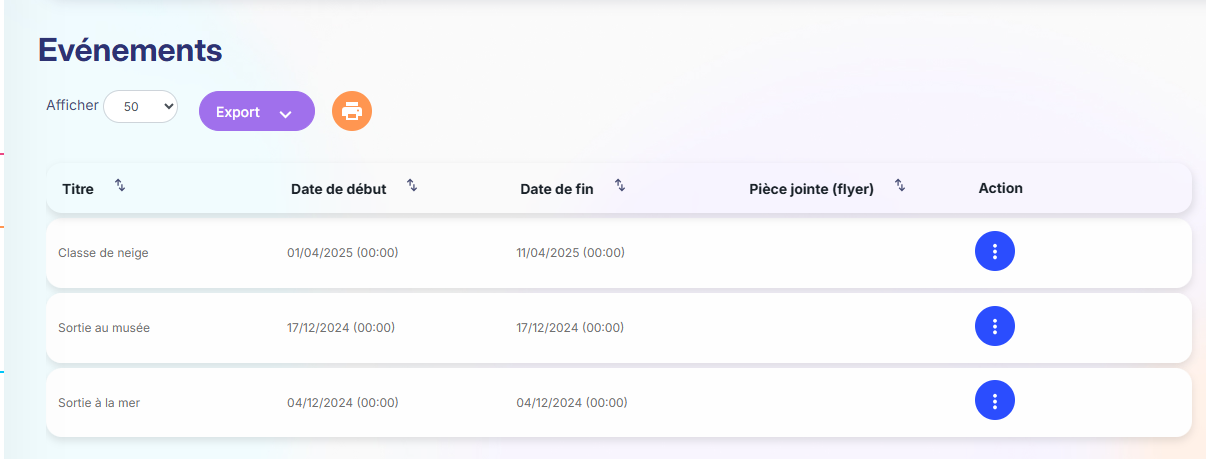Click the Date de fin column header
The image size is (1206, 459).
(x=557, y=188)
